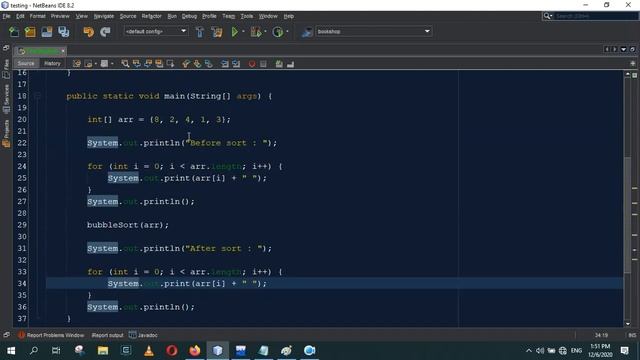Build the project with the hammer icon

(x=200, y=31)
